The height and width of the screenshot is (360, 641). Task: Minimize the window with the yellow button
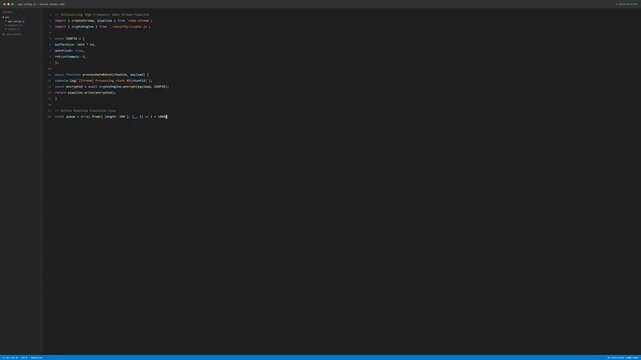[9, 4]
